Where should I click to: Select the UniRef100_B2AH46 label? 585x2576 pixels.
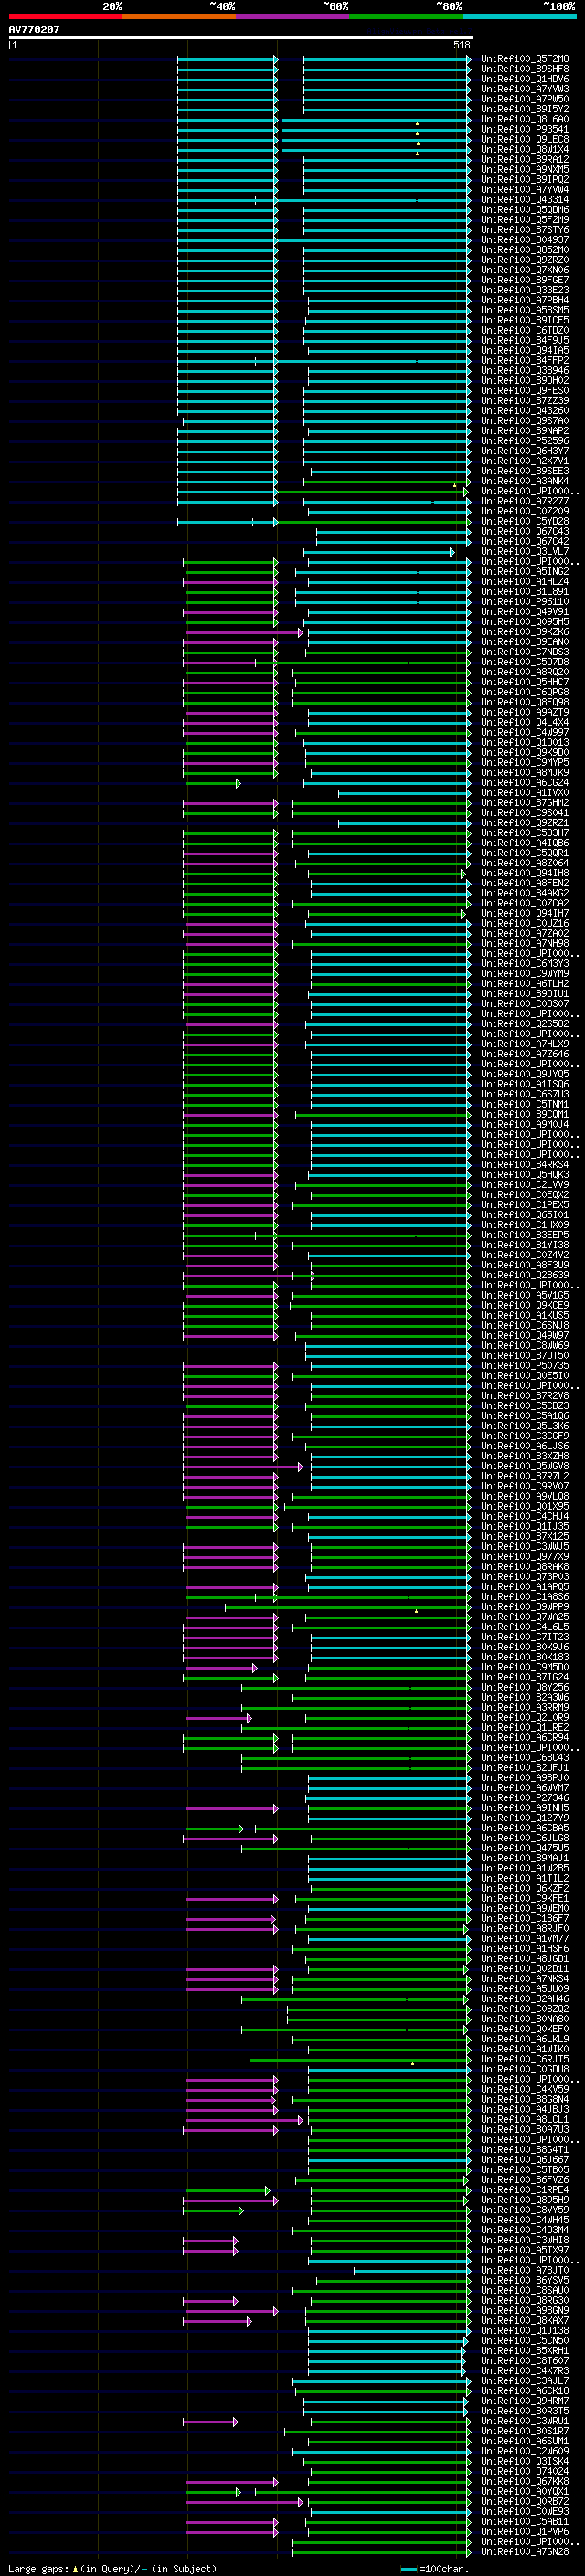tap(525, 1999)
